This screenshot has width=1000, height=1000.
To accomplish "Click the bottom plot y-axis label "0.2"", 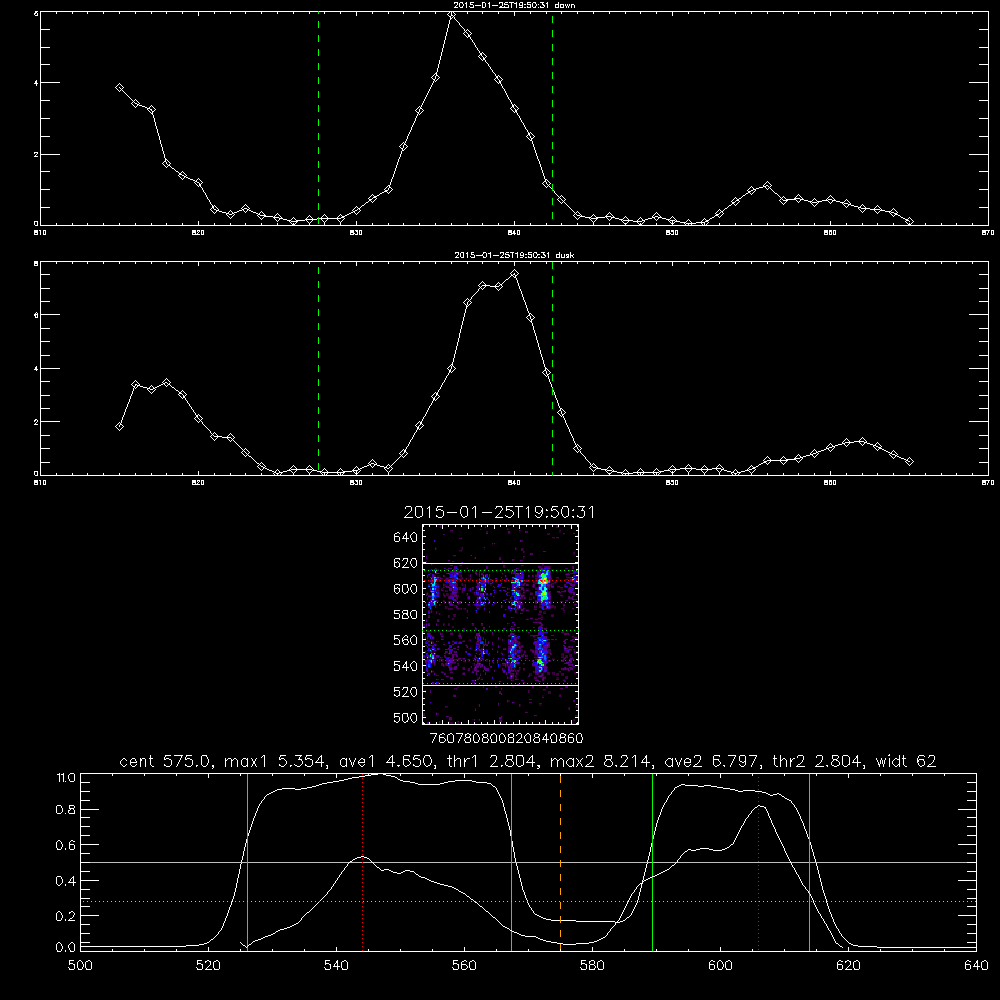I will pos(66,916).
